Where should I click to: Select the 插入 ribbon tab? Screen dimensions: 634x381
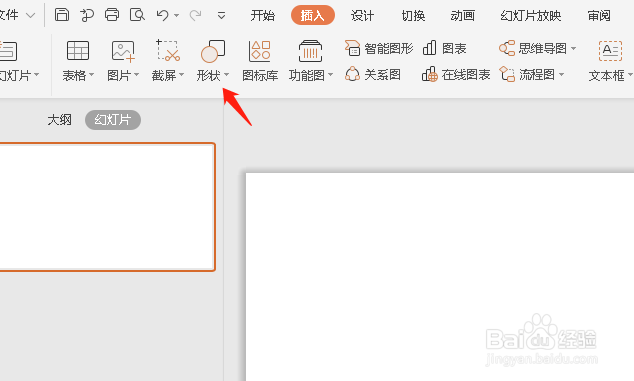click(313, 15)
